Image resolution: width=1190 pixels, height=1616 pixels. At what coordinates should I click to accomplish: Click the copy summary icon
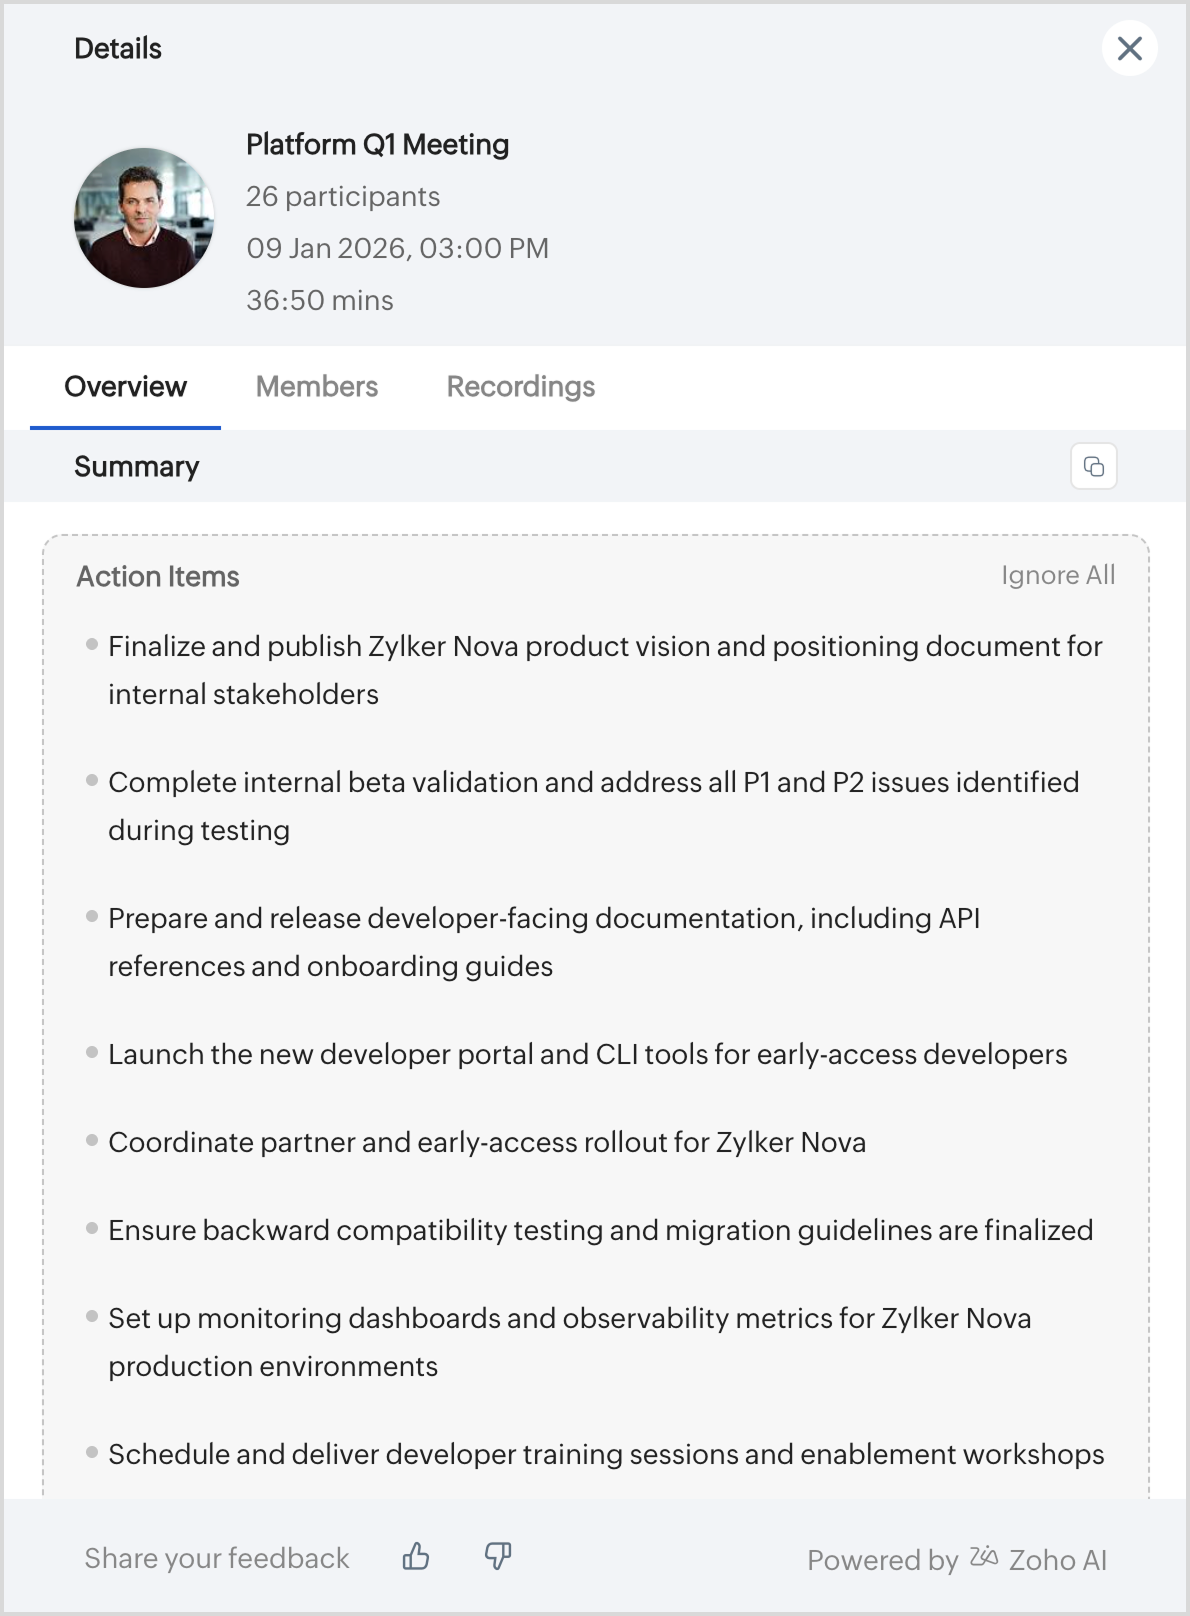[x=1093, y=466]
